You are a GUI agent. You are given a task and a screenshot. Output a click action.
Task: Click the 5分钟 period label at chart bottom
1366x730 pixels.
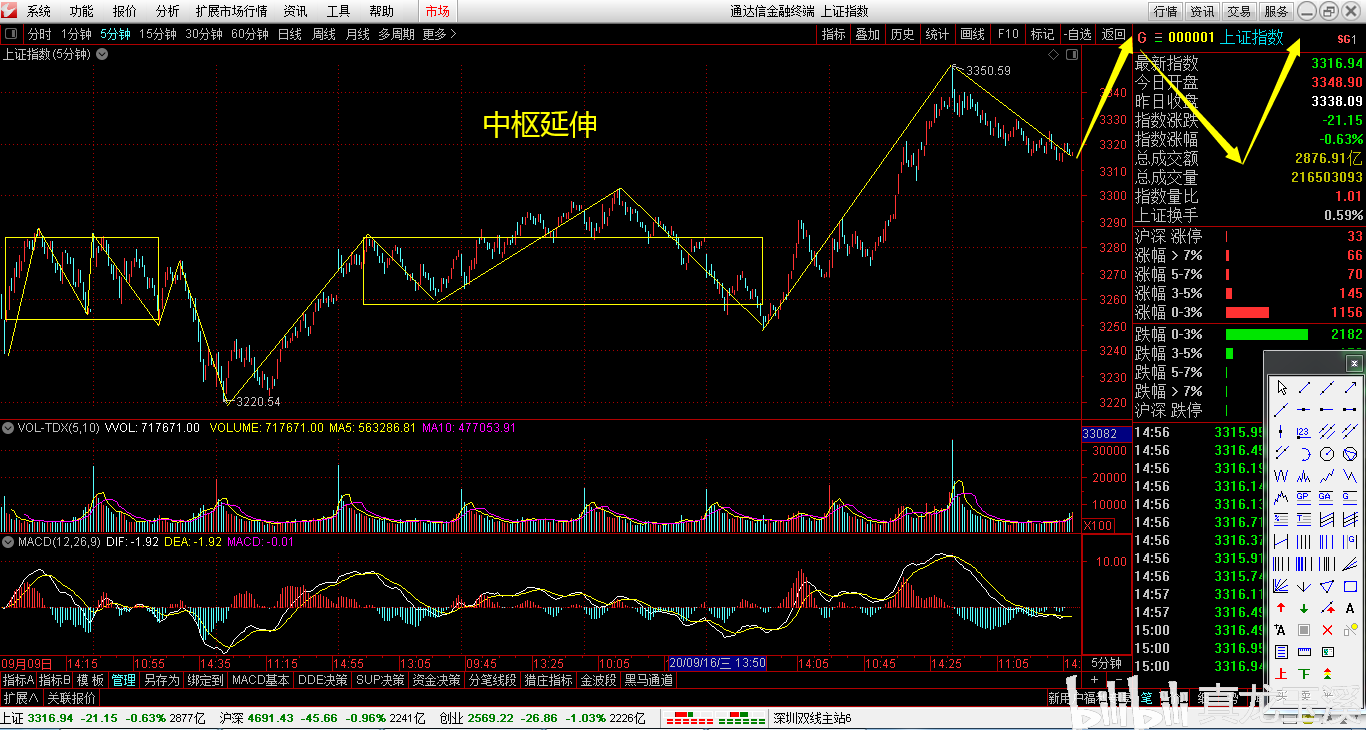pos(1105,663)
